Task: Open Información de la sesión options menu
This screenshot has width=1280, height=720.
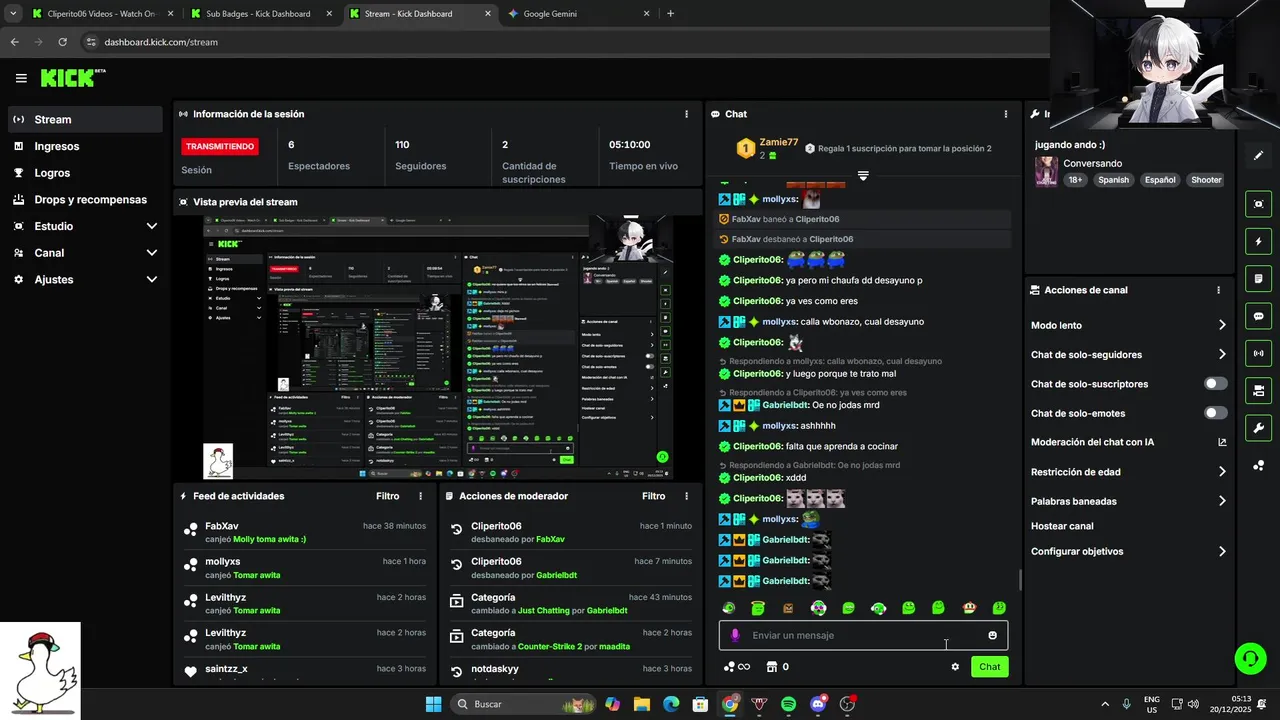Action: pos(686,114)
